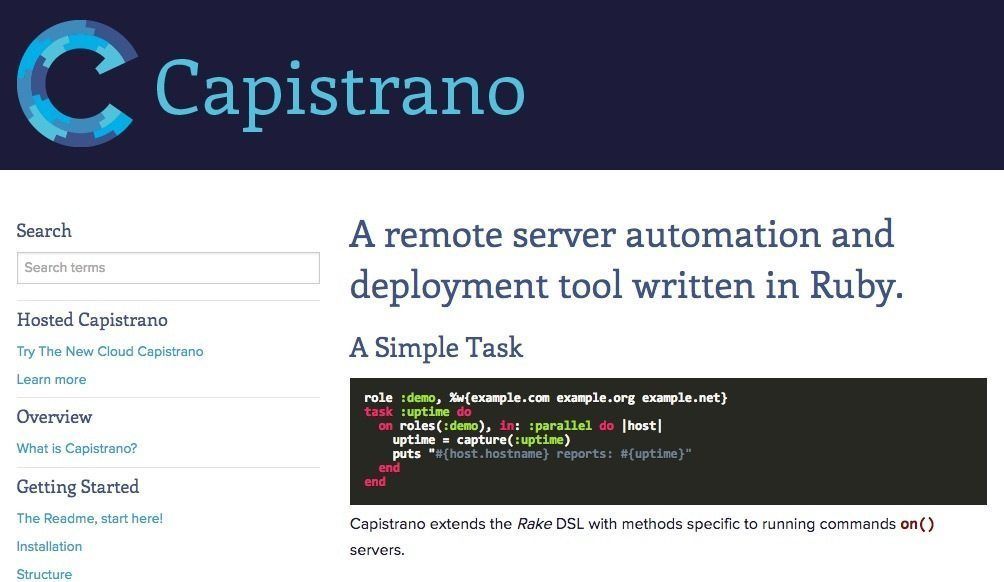Viewport: 1004px width, 582px height.
Task: Click the italic Rake word
Action: point(534,524)
